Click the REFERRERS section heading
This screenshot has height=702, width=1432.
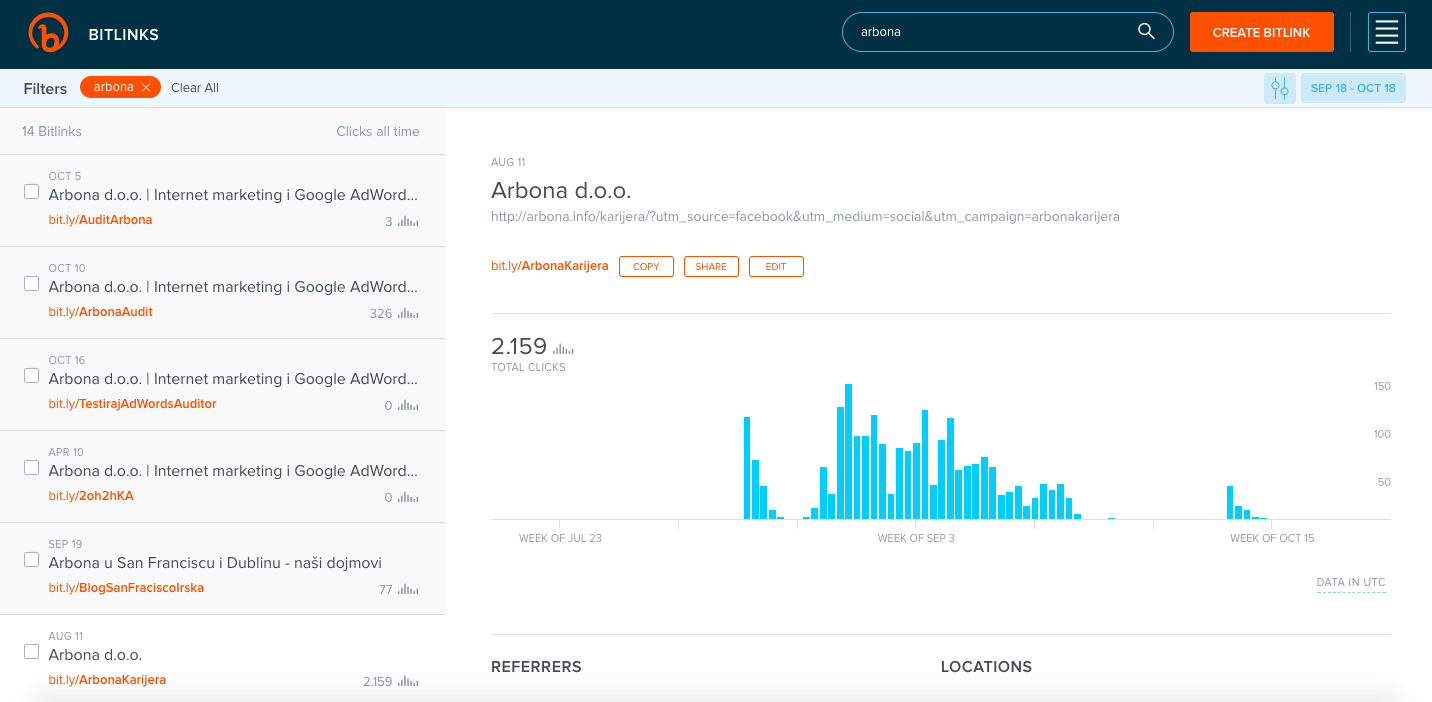point(536,667)
